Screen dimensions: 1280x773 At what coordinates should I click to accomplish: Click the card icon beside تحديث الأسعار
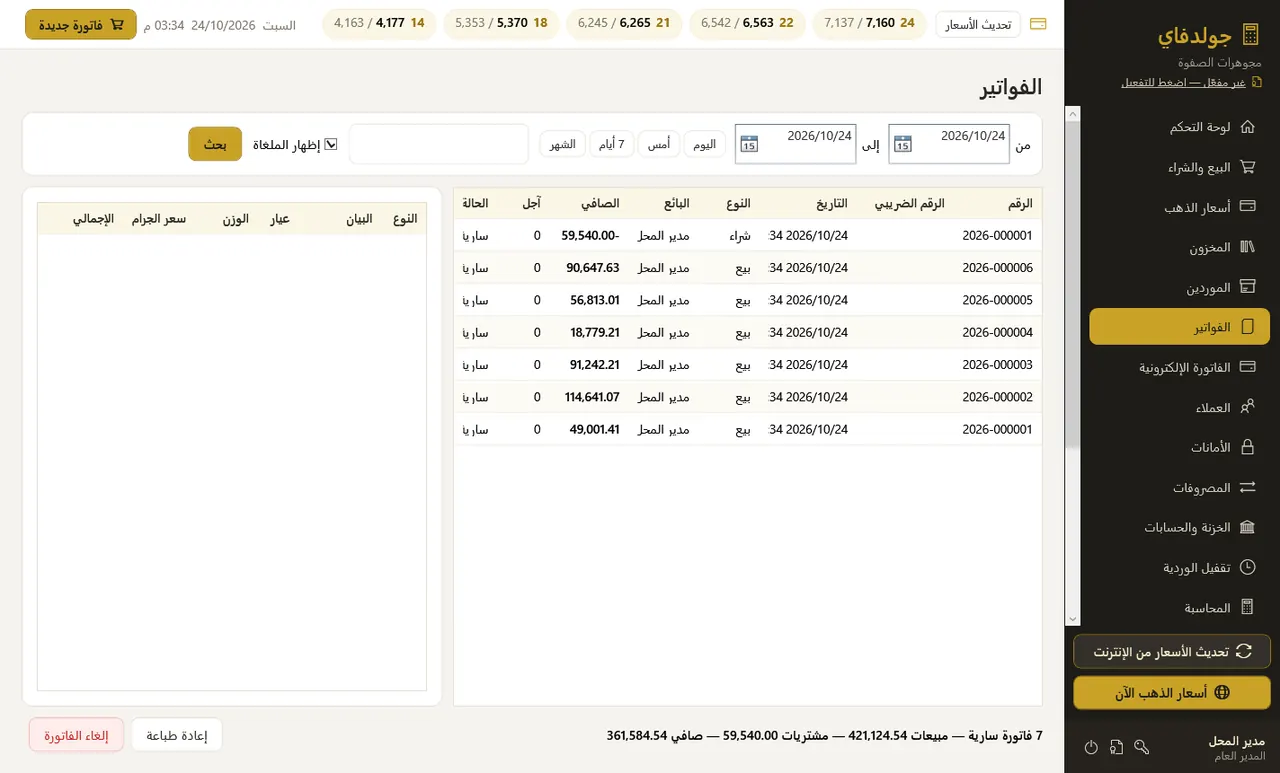coord(1038,24)
